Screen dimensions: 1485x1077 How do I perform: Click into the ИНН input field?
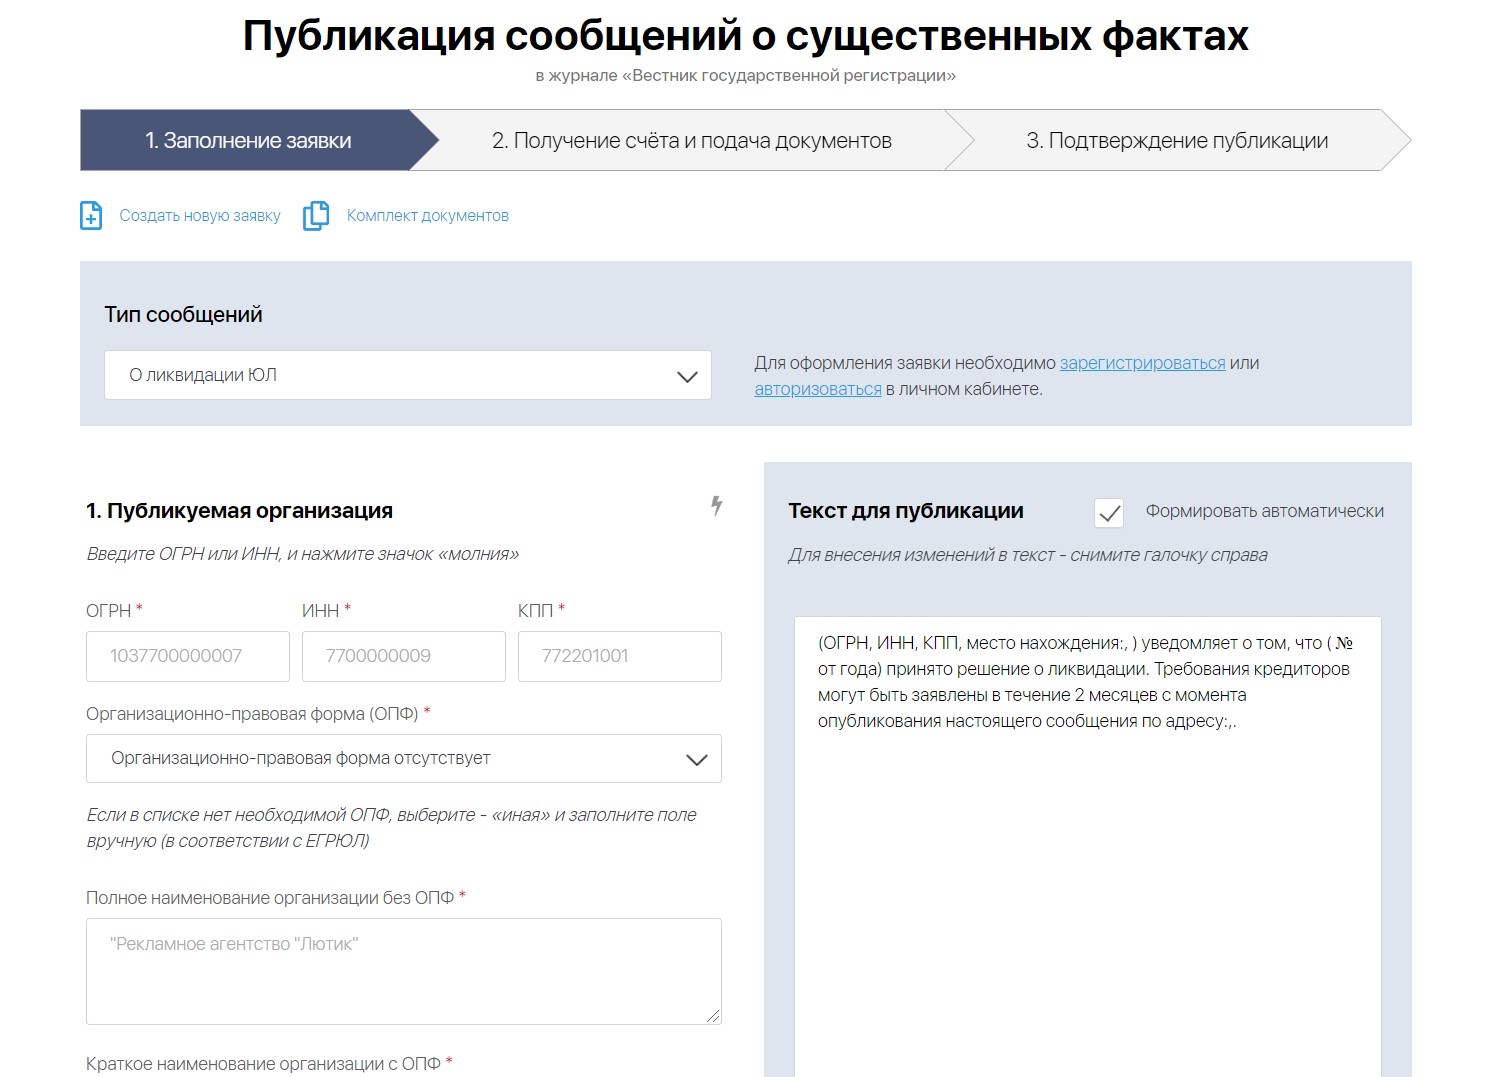pyautogui.click(x=403, y=656)
